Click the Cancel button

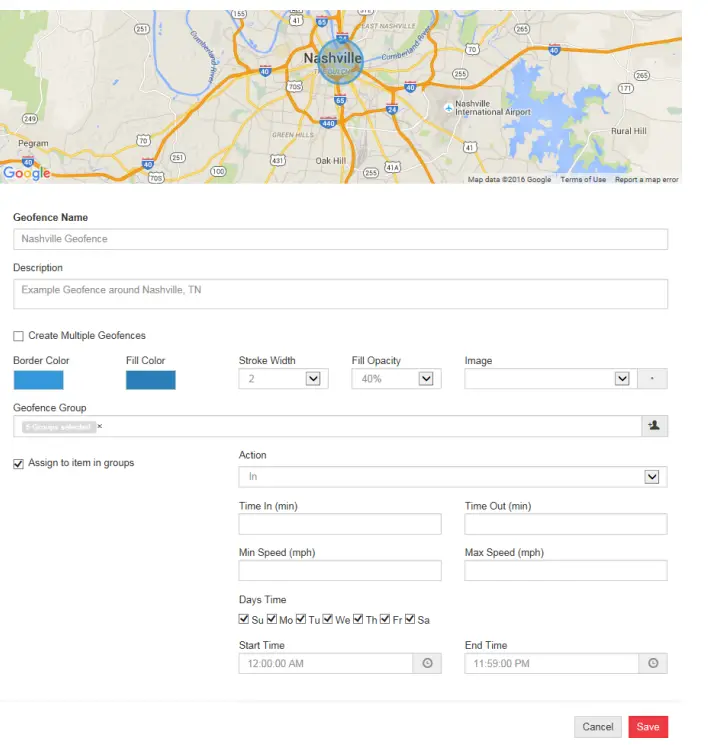(598, 727)
